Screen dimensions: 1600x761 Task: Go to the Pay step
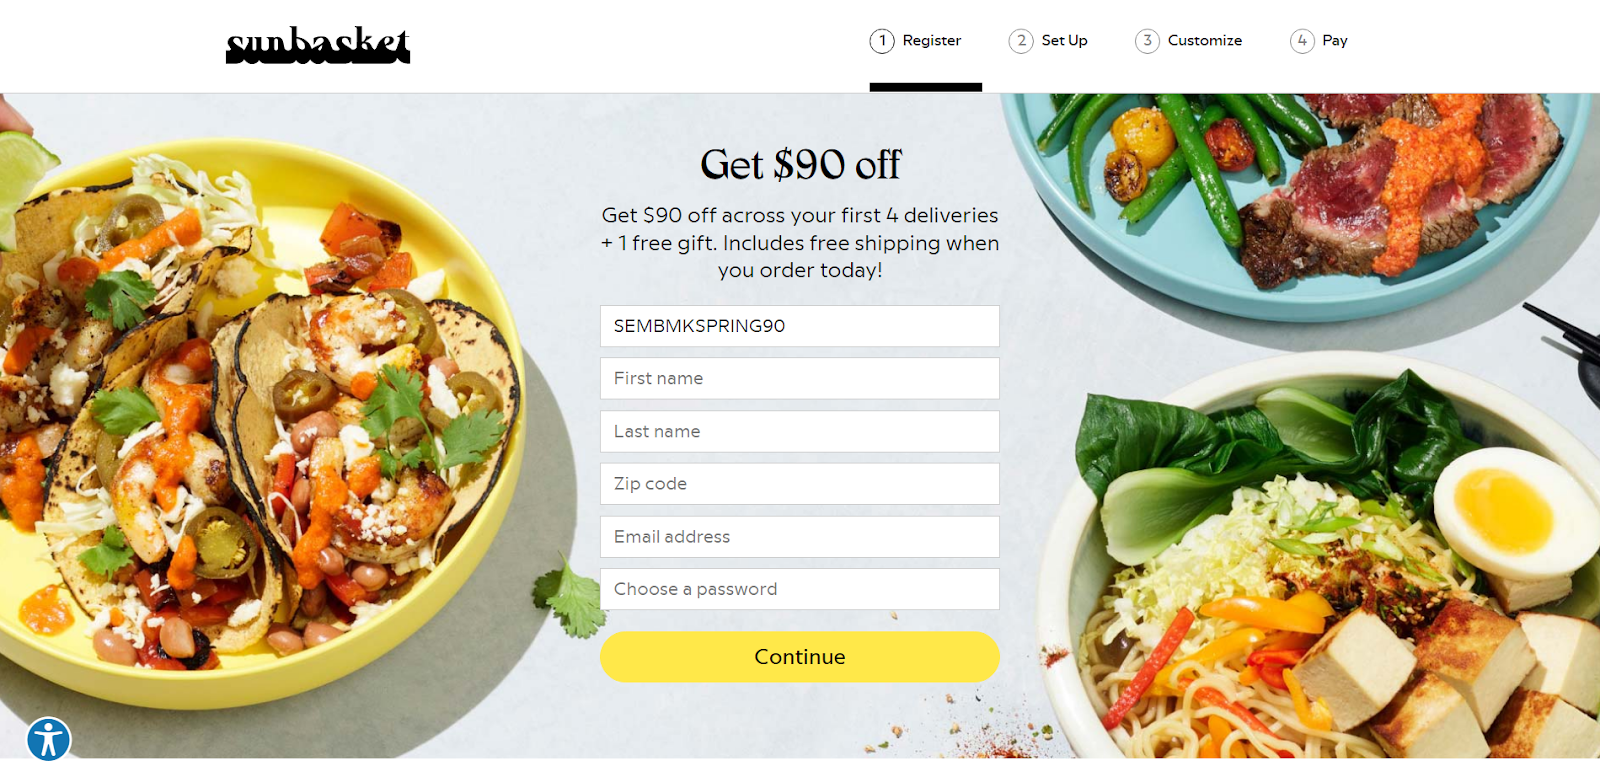1335,41
